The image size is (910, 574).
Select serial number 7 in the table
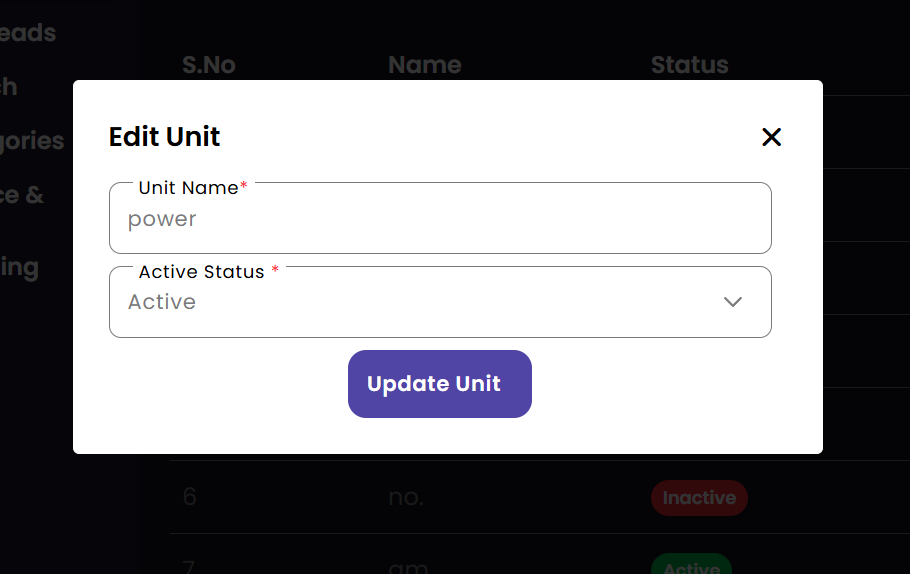point(189,567)
